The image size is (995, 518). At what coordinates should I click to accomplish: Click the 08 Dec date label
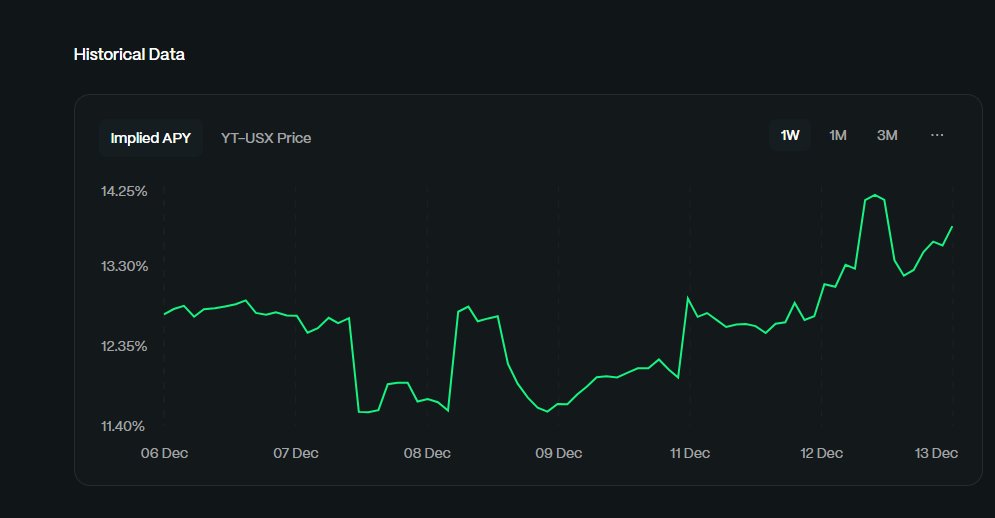(x=427, y=453)
